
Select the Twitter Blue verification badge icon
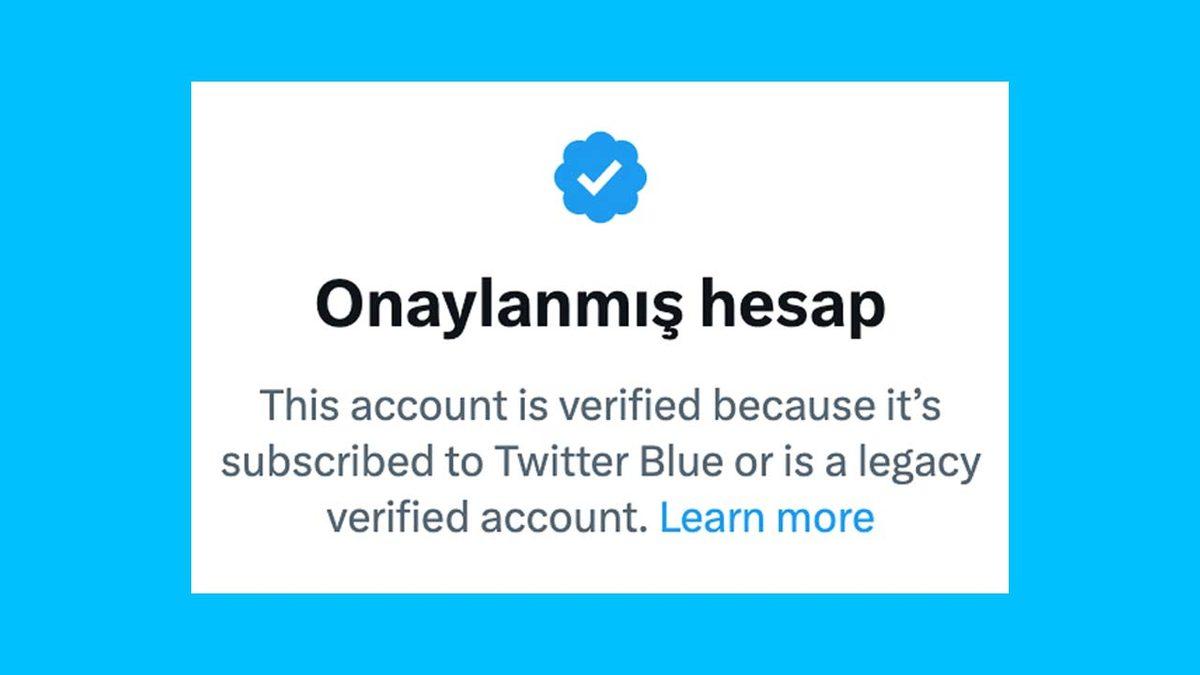(600, 180)
